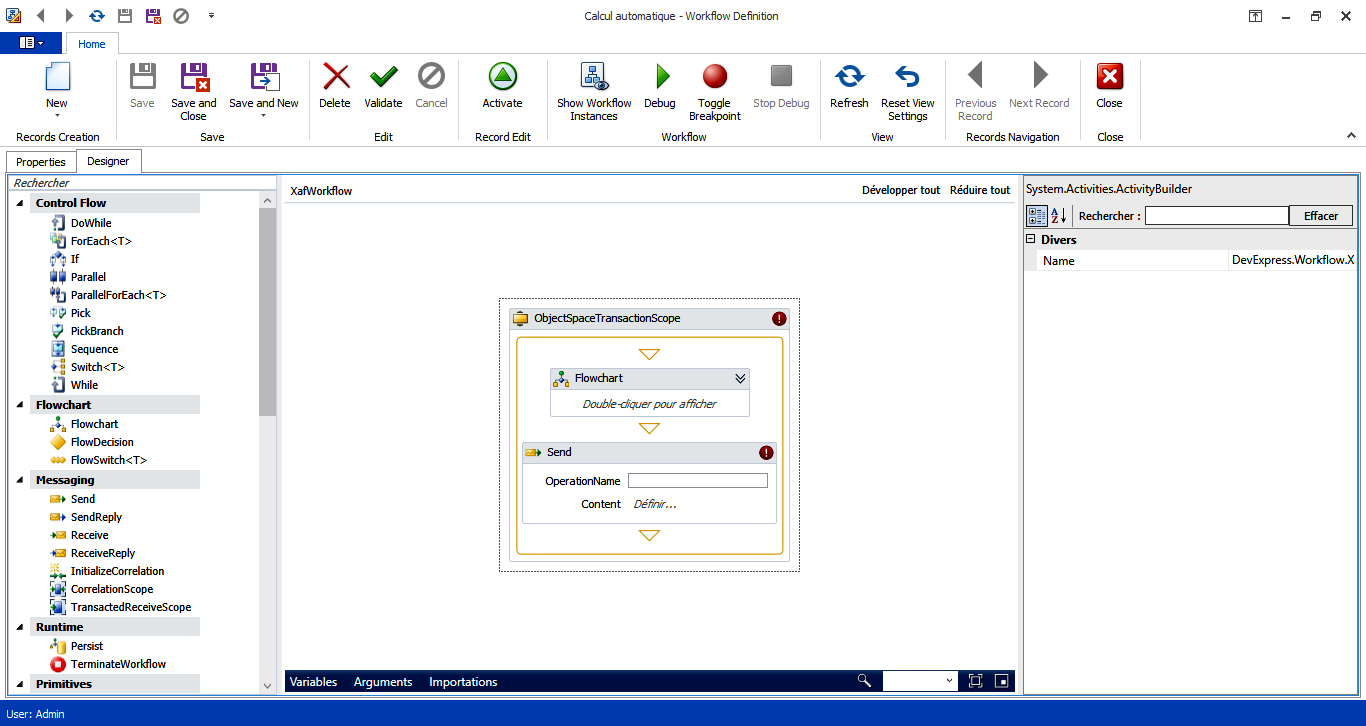Click quick access refresh icon
The image size is (1366, 726).
[97, 16]
